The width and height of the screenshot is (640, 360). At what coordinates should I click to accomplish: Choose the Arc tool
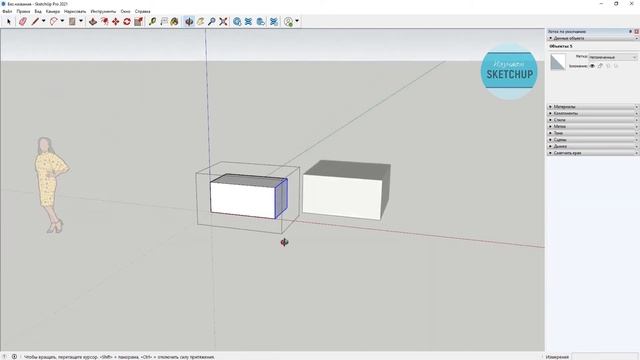53,21
